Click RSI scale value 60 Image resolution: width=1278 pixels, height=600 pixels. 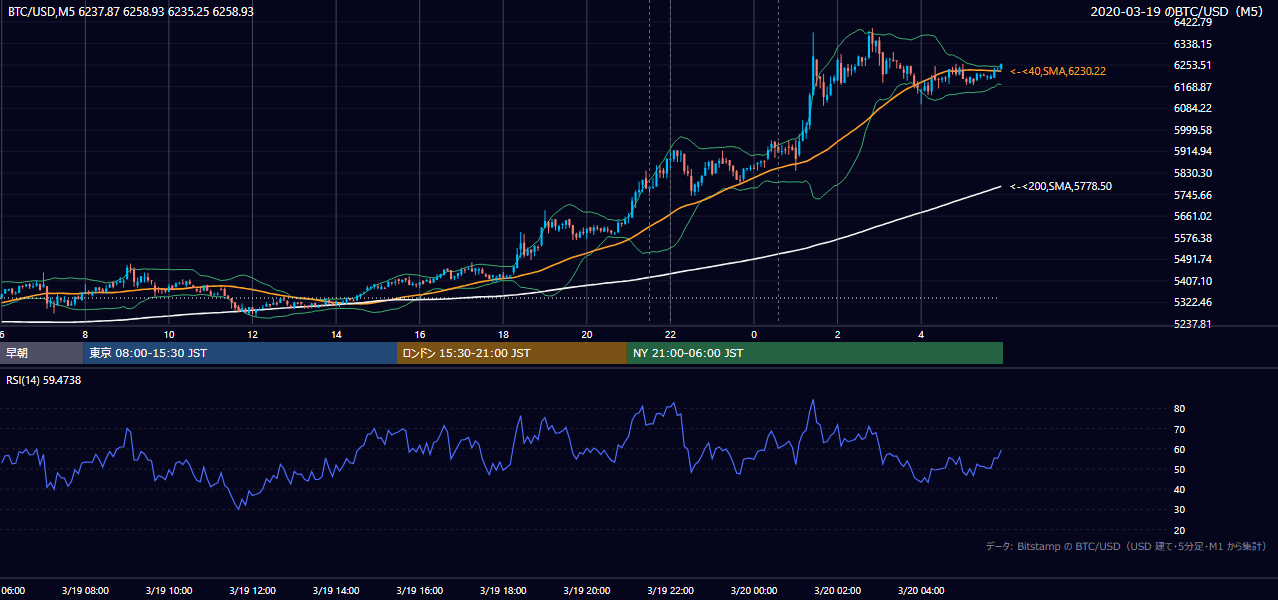(1179, 449)
